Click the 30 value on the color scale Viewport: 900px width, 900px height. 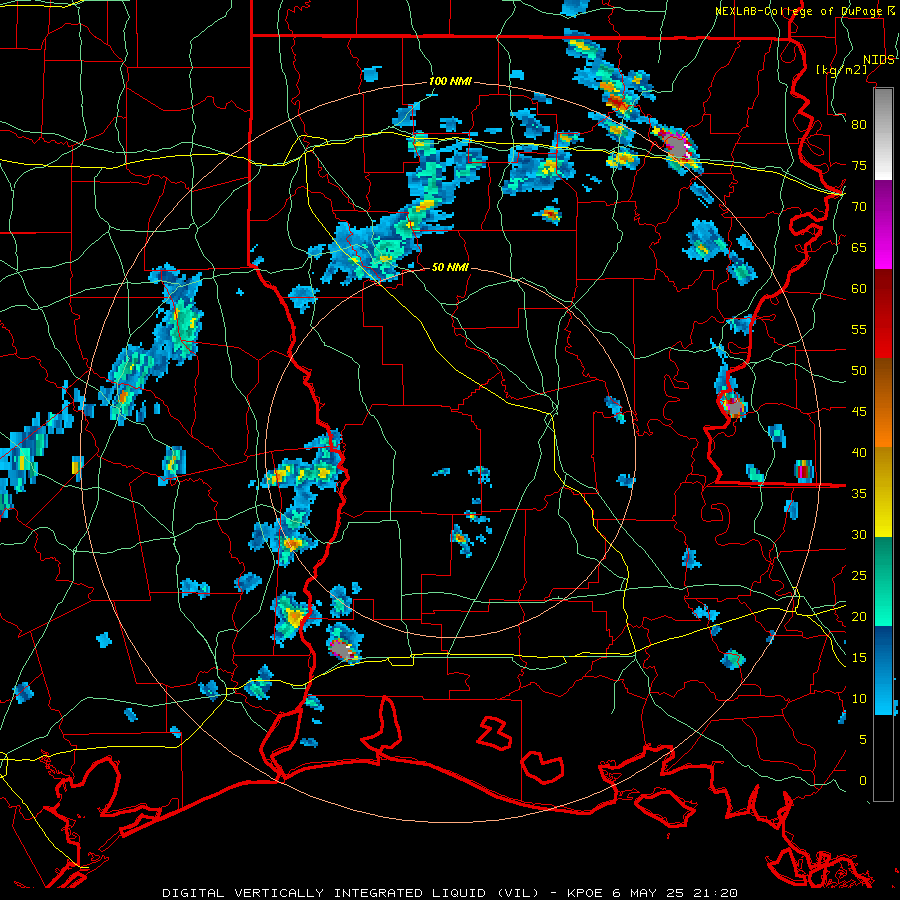pyautogui.click(x=859, y=534)
